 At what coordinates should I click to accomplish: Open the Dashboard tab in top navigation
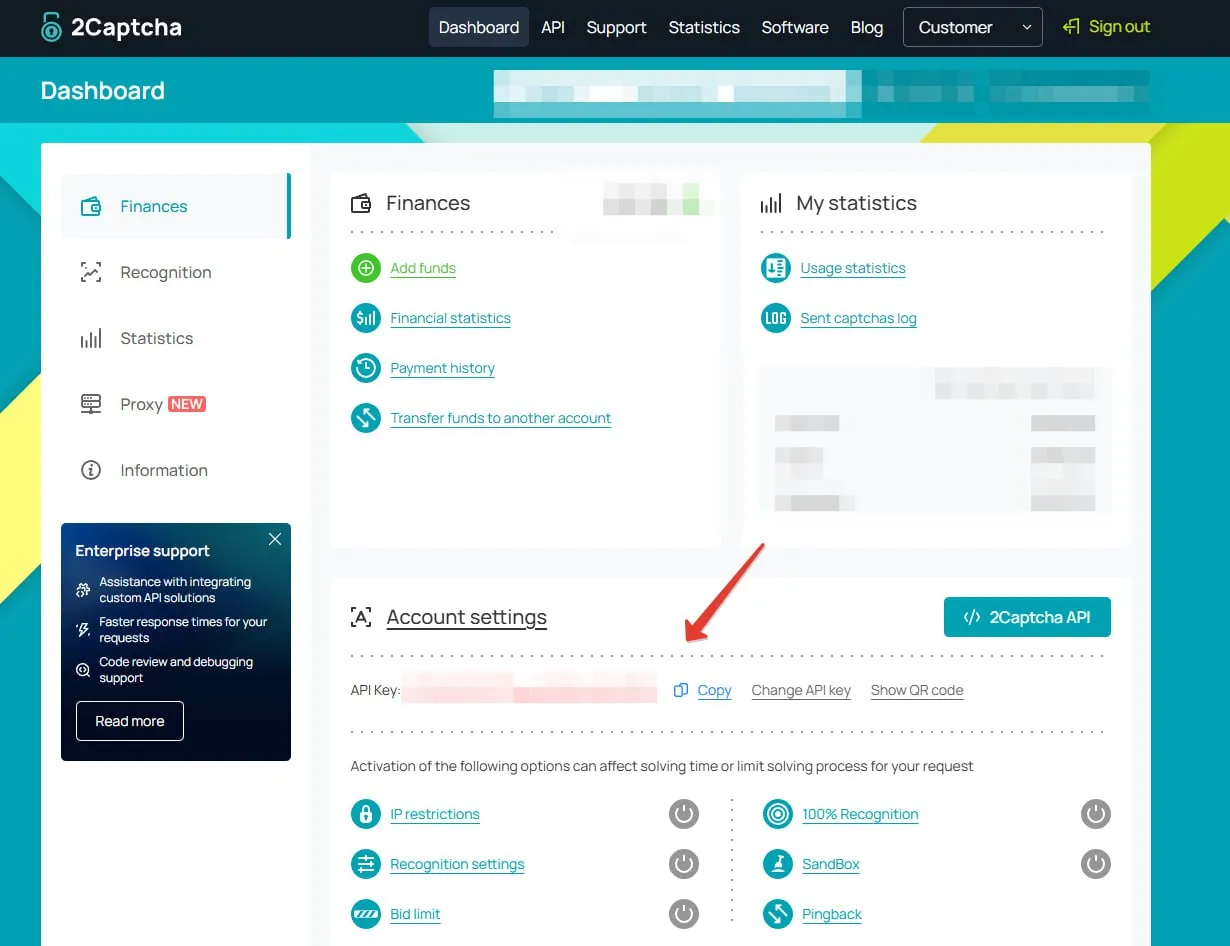[479, 27]
